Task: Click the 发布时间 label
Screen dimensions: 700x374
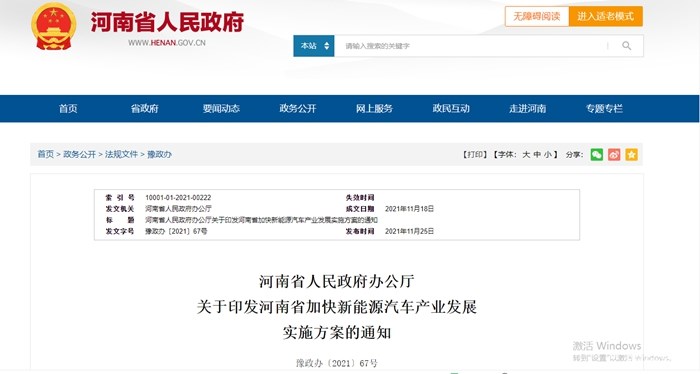Action: 360,231
